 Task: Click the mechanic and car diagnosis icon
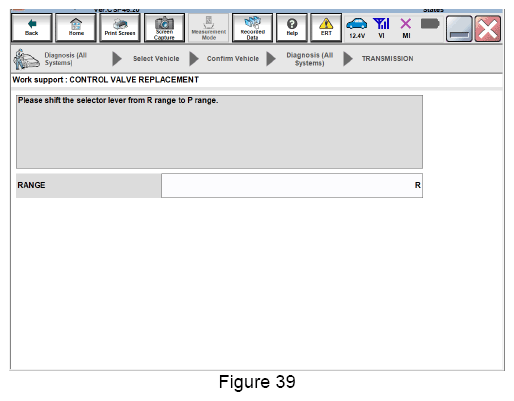point(26,59)
